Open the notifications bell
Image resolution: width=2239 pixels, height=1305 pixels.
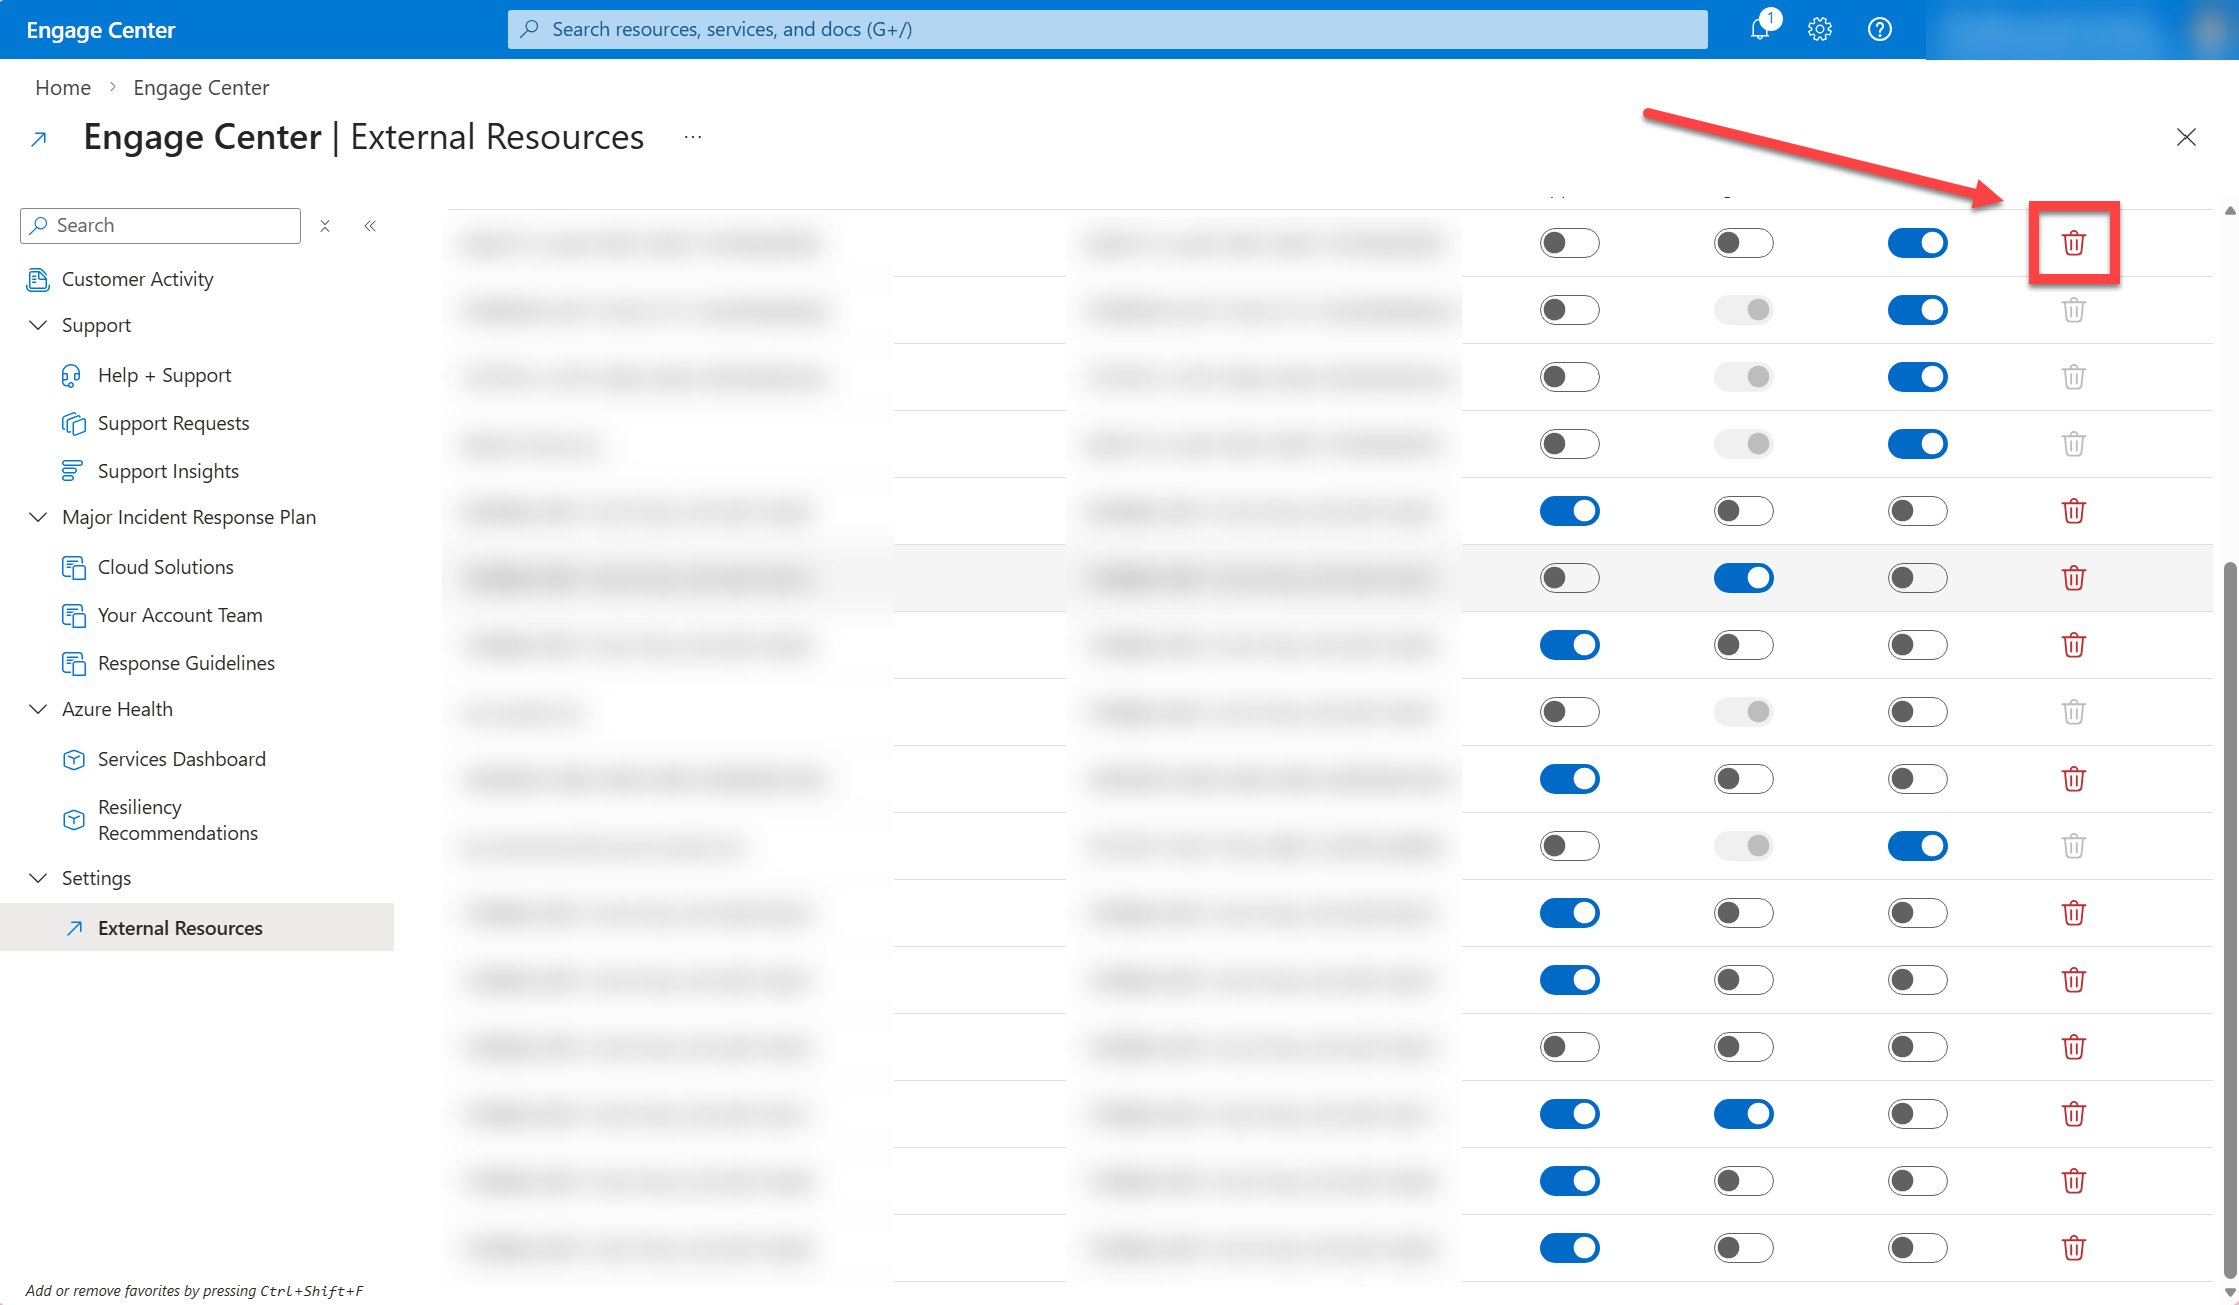(x=1760, y=29)
